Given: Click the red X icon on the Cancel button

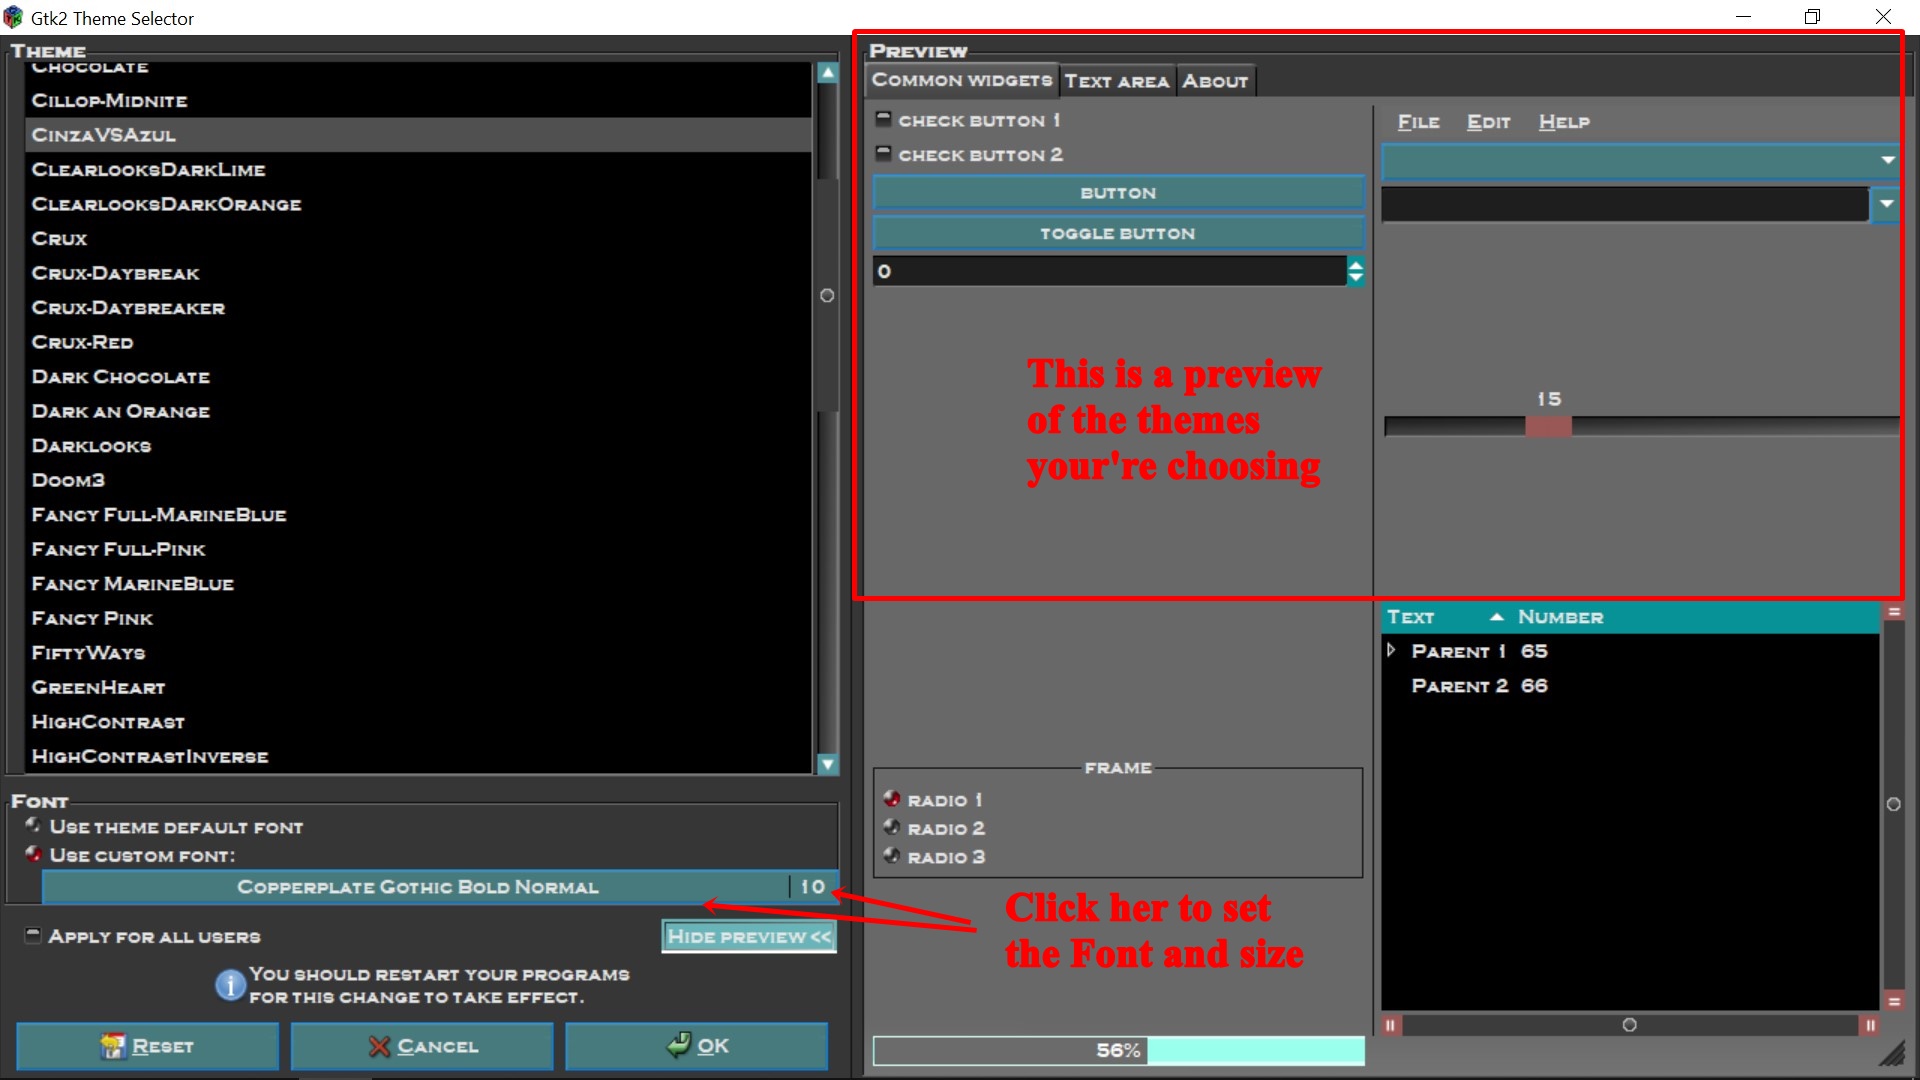Looking at the screenshot, I should coord(381,1046).
